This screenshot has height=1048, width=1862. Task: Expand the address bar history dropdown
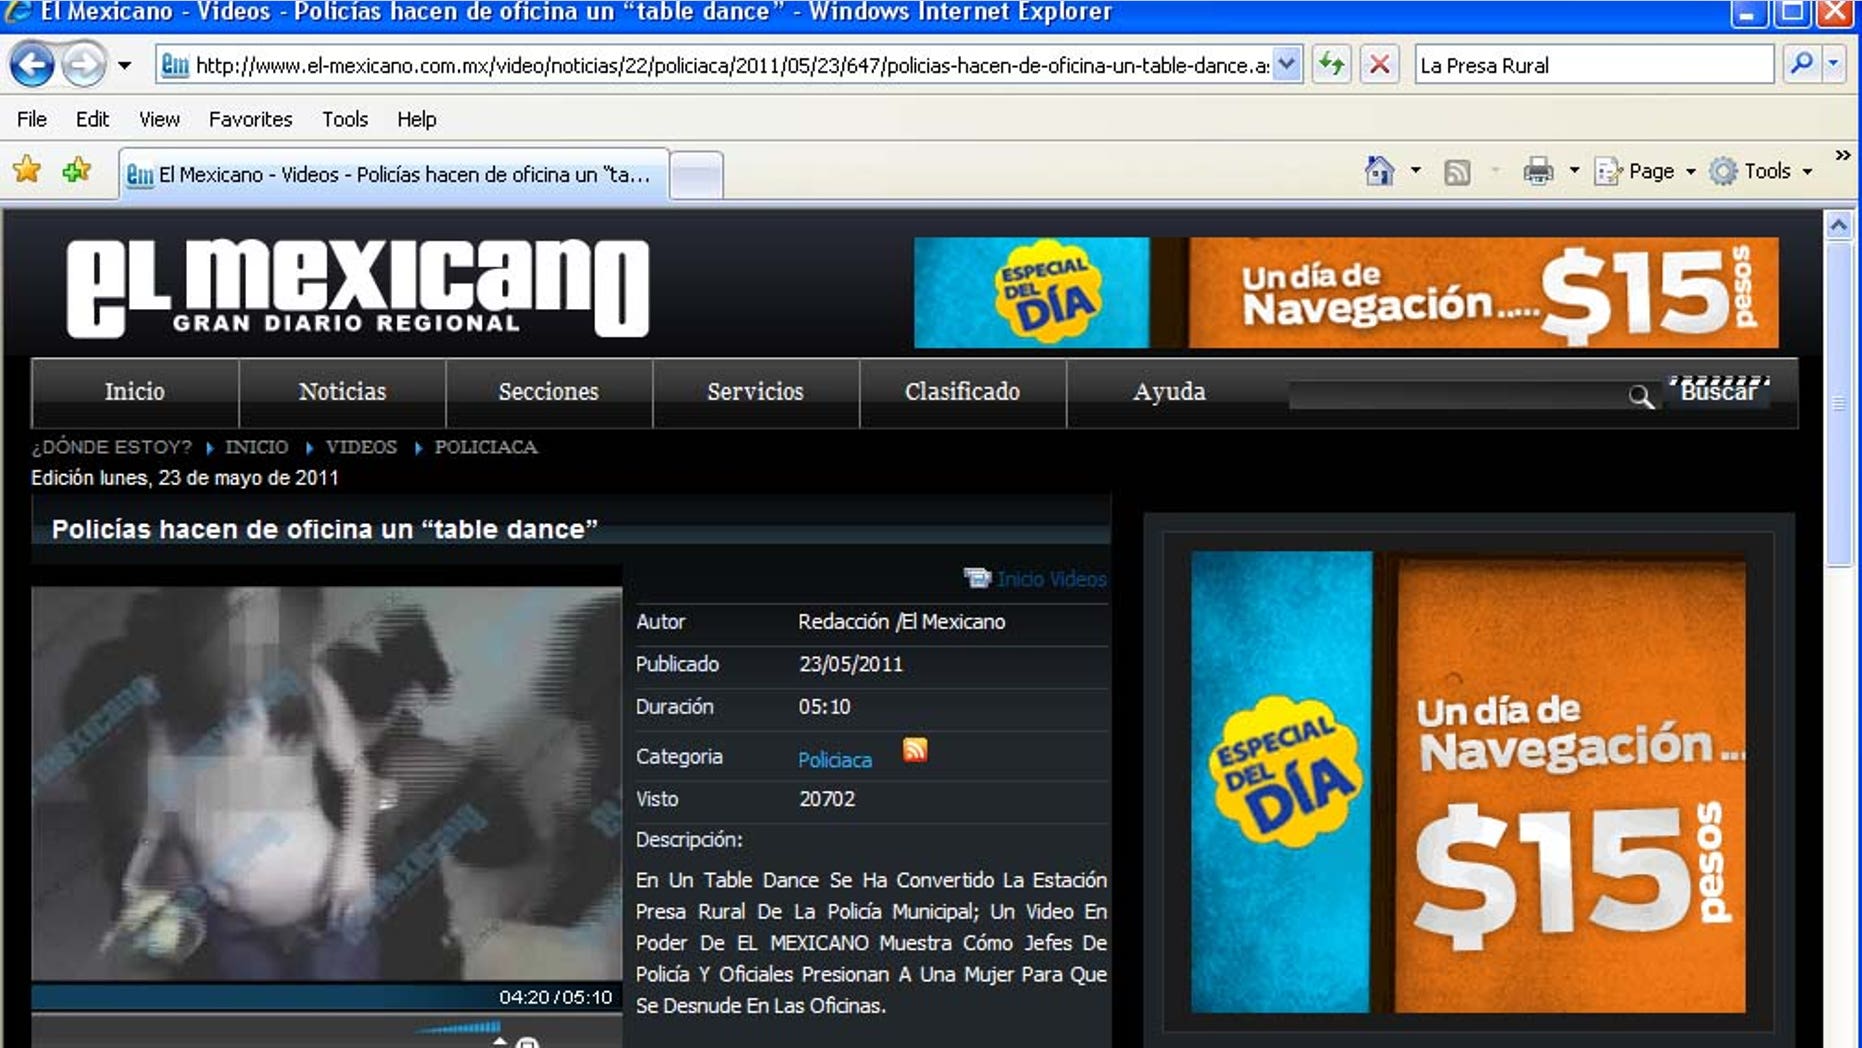click(x=1287, y=65)
